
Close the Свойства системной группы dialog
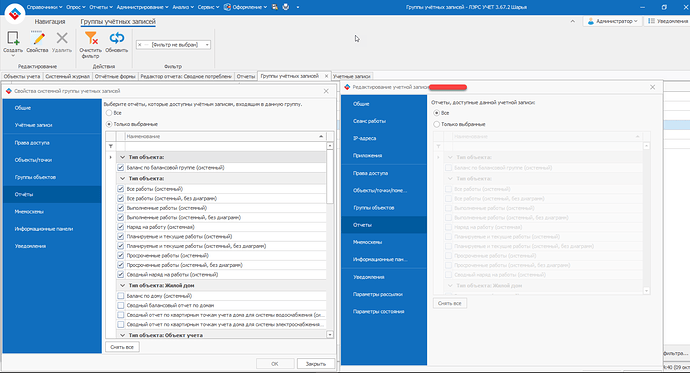point(326,91)
